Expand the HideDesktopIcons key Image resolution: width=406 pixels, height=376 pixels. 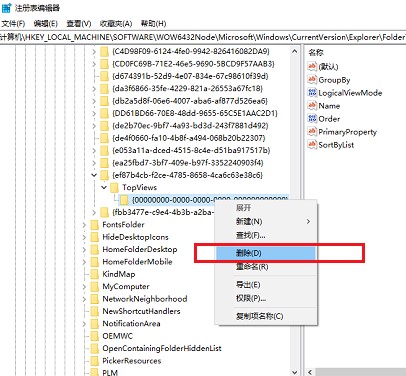click(84, 237)
